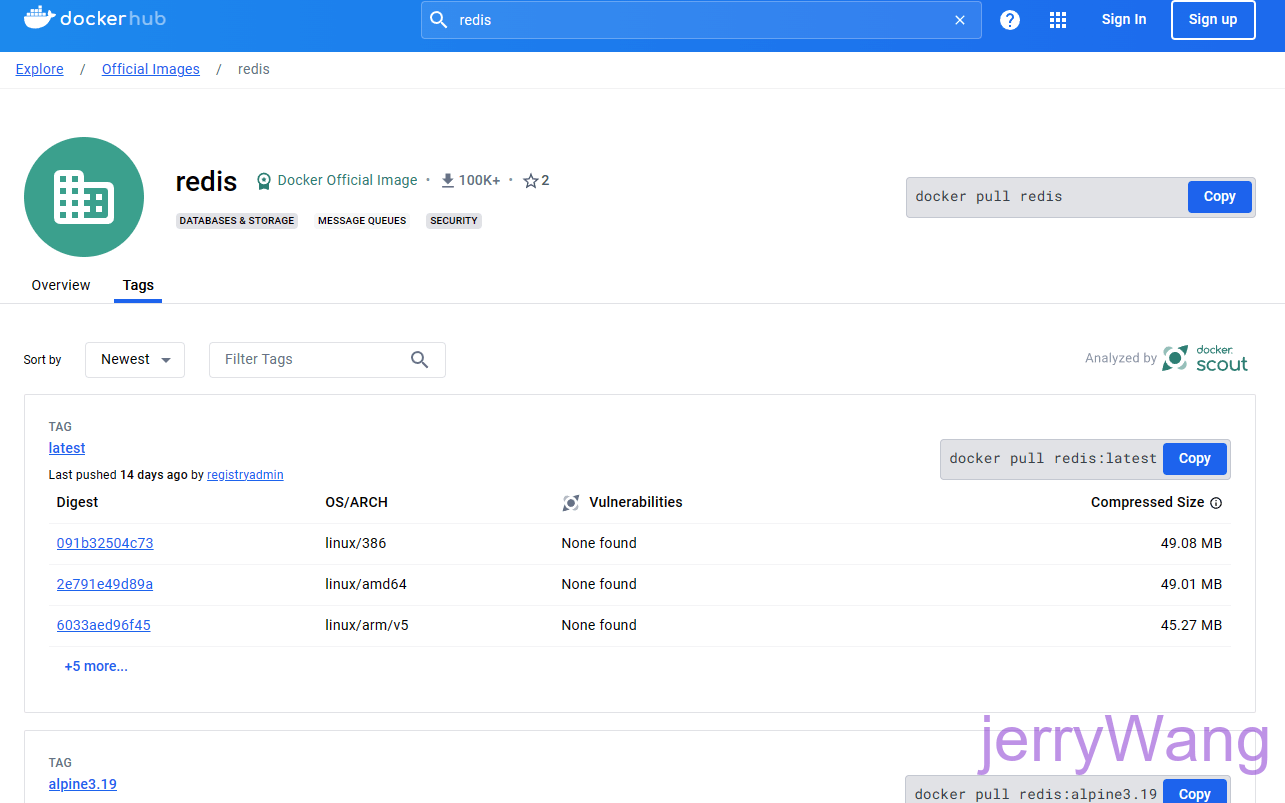The image size is (1285, 803).
Task: Click the redis repository avatar image
Action: pos(84,197)
